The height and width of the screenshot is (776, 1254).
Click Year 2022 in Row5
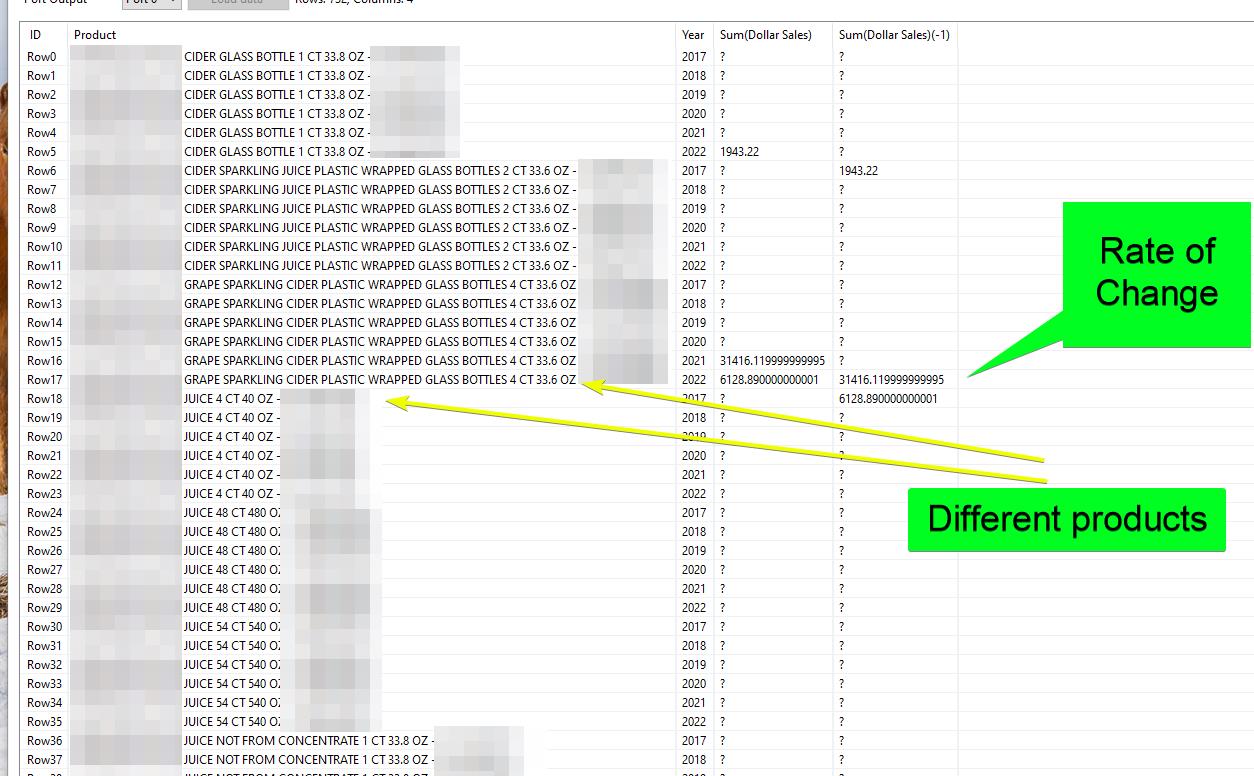pos(694,152)
